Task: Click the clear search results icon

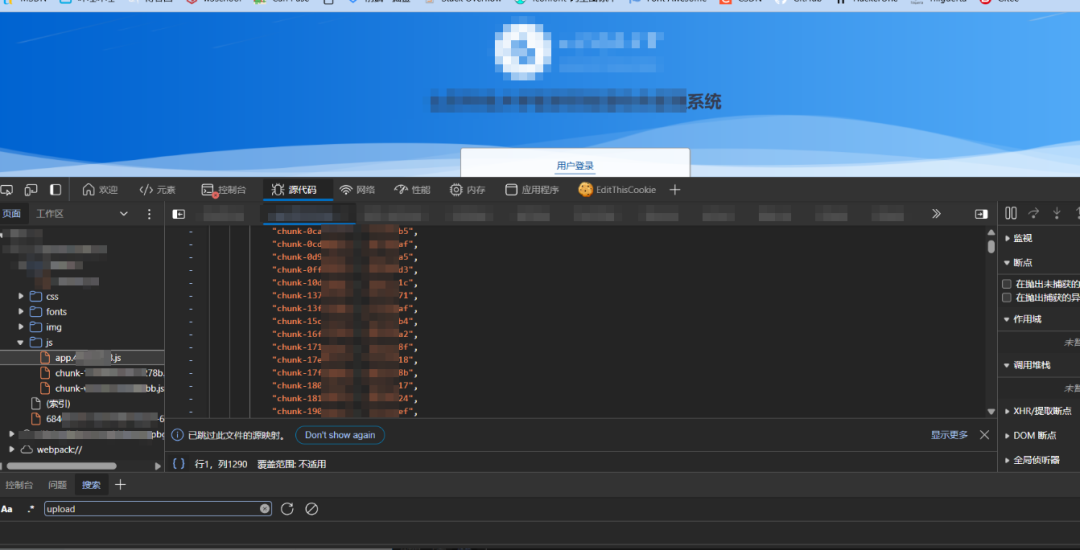Action: [x=311, y=509]
